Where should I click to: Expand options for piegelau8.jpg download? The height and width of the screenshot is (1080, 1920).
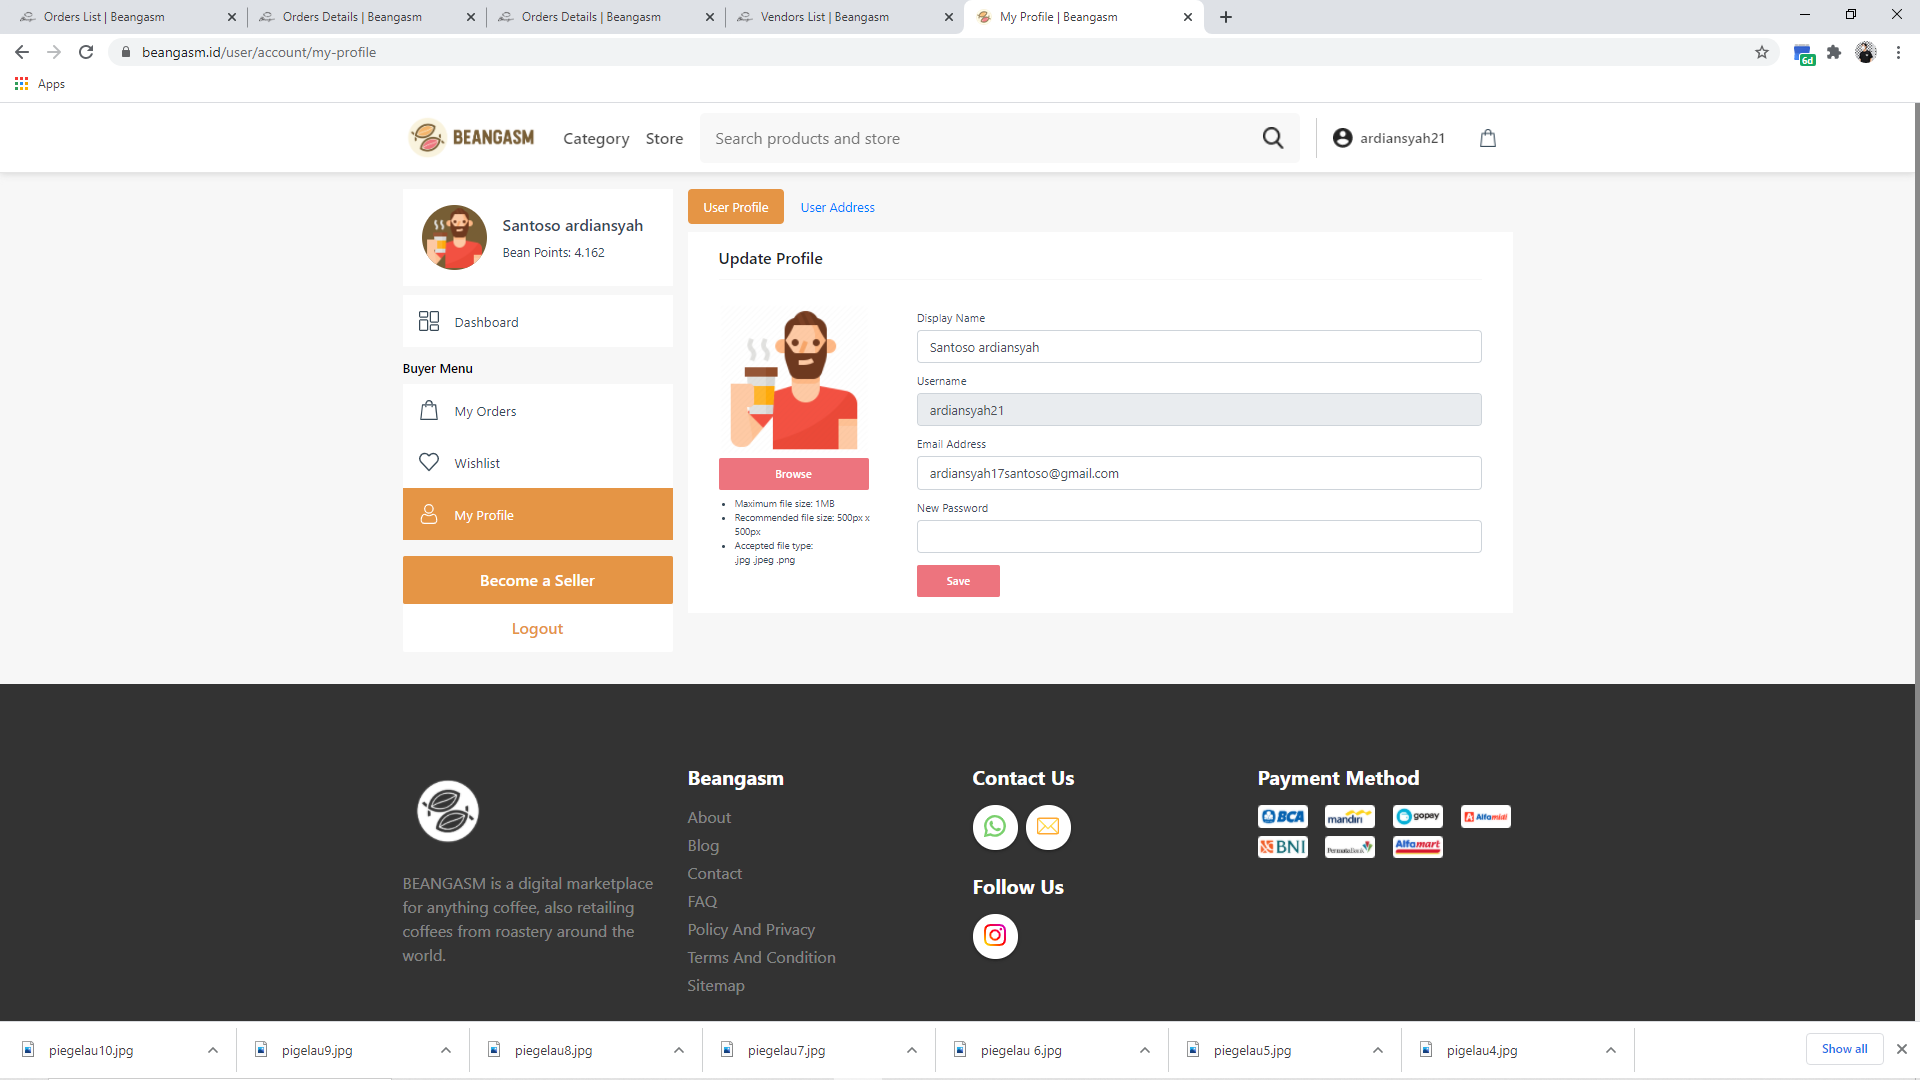(679, 1050)
